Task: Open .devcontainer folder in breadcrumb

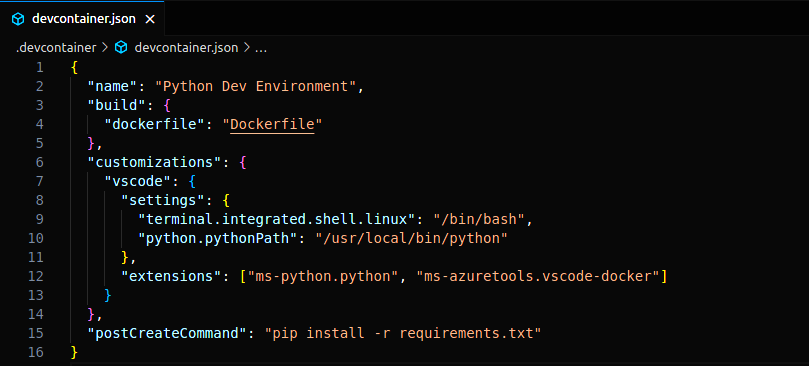Action: point(56,48)
